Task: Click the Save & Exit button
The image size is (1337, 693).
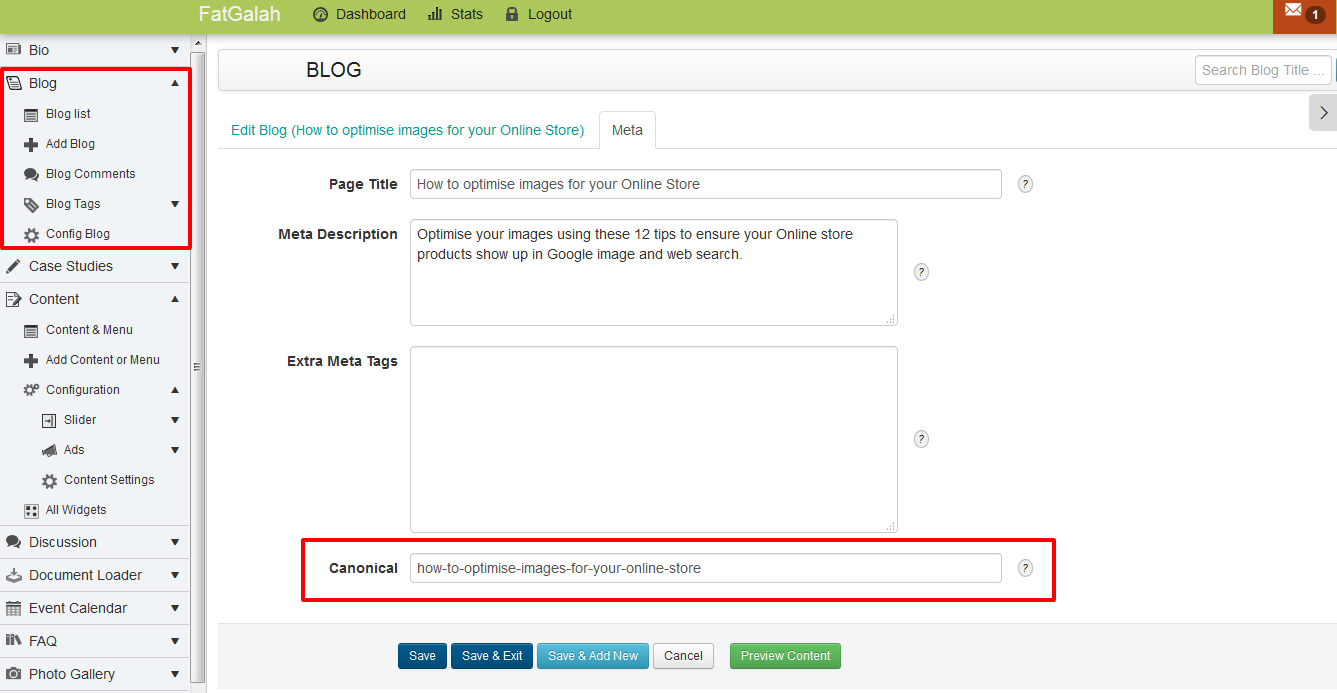Action: 491,655
